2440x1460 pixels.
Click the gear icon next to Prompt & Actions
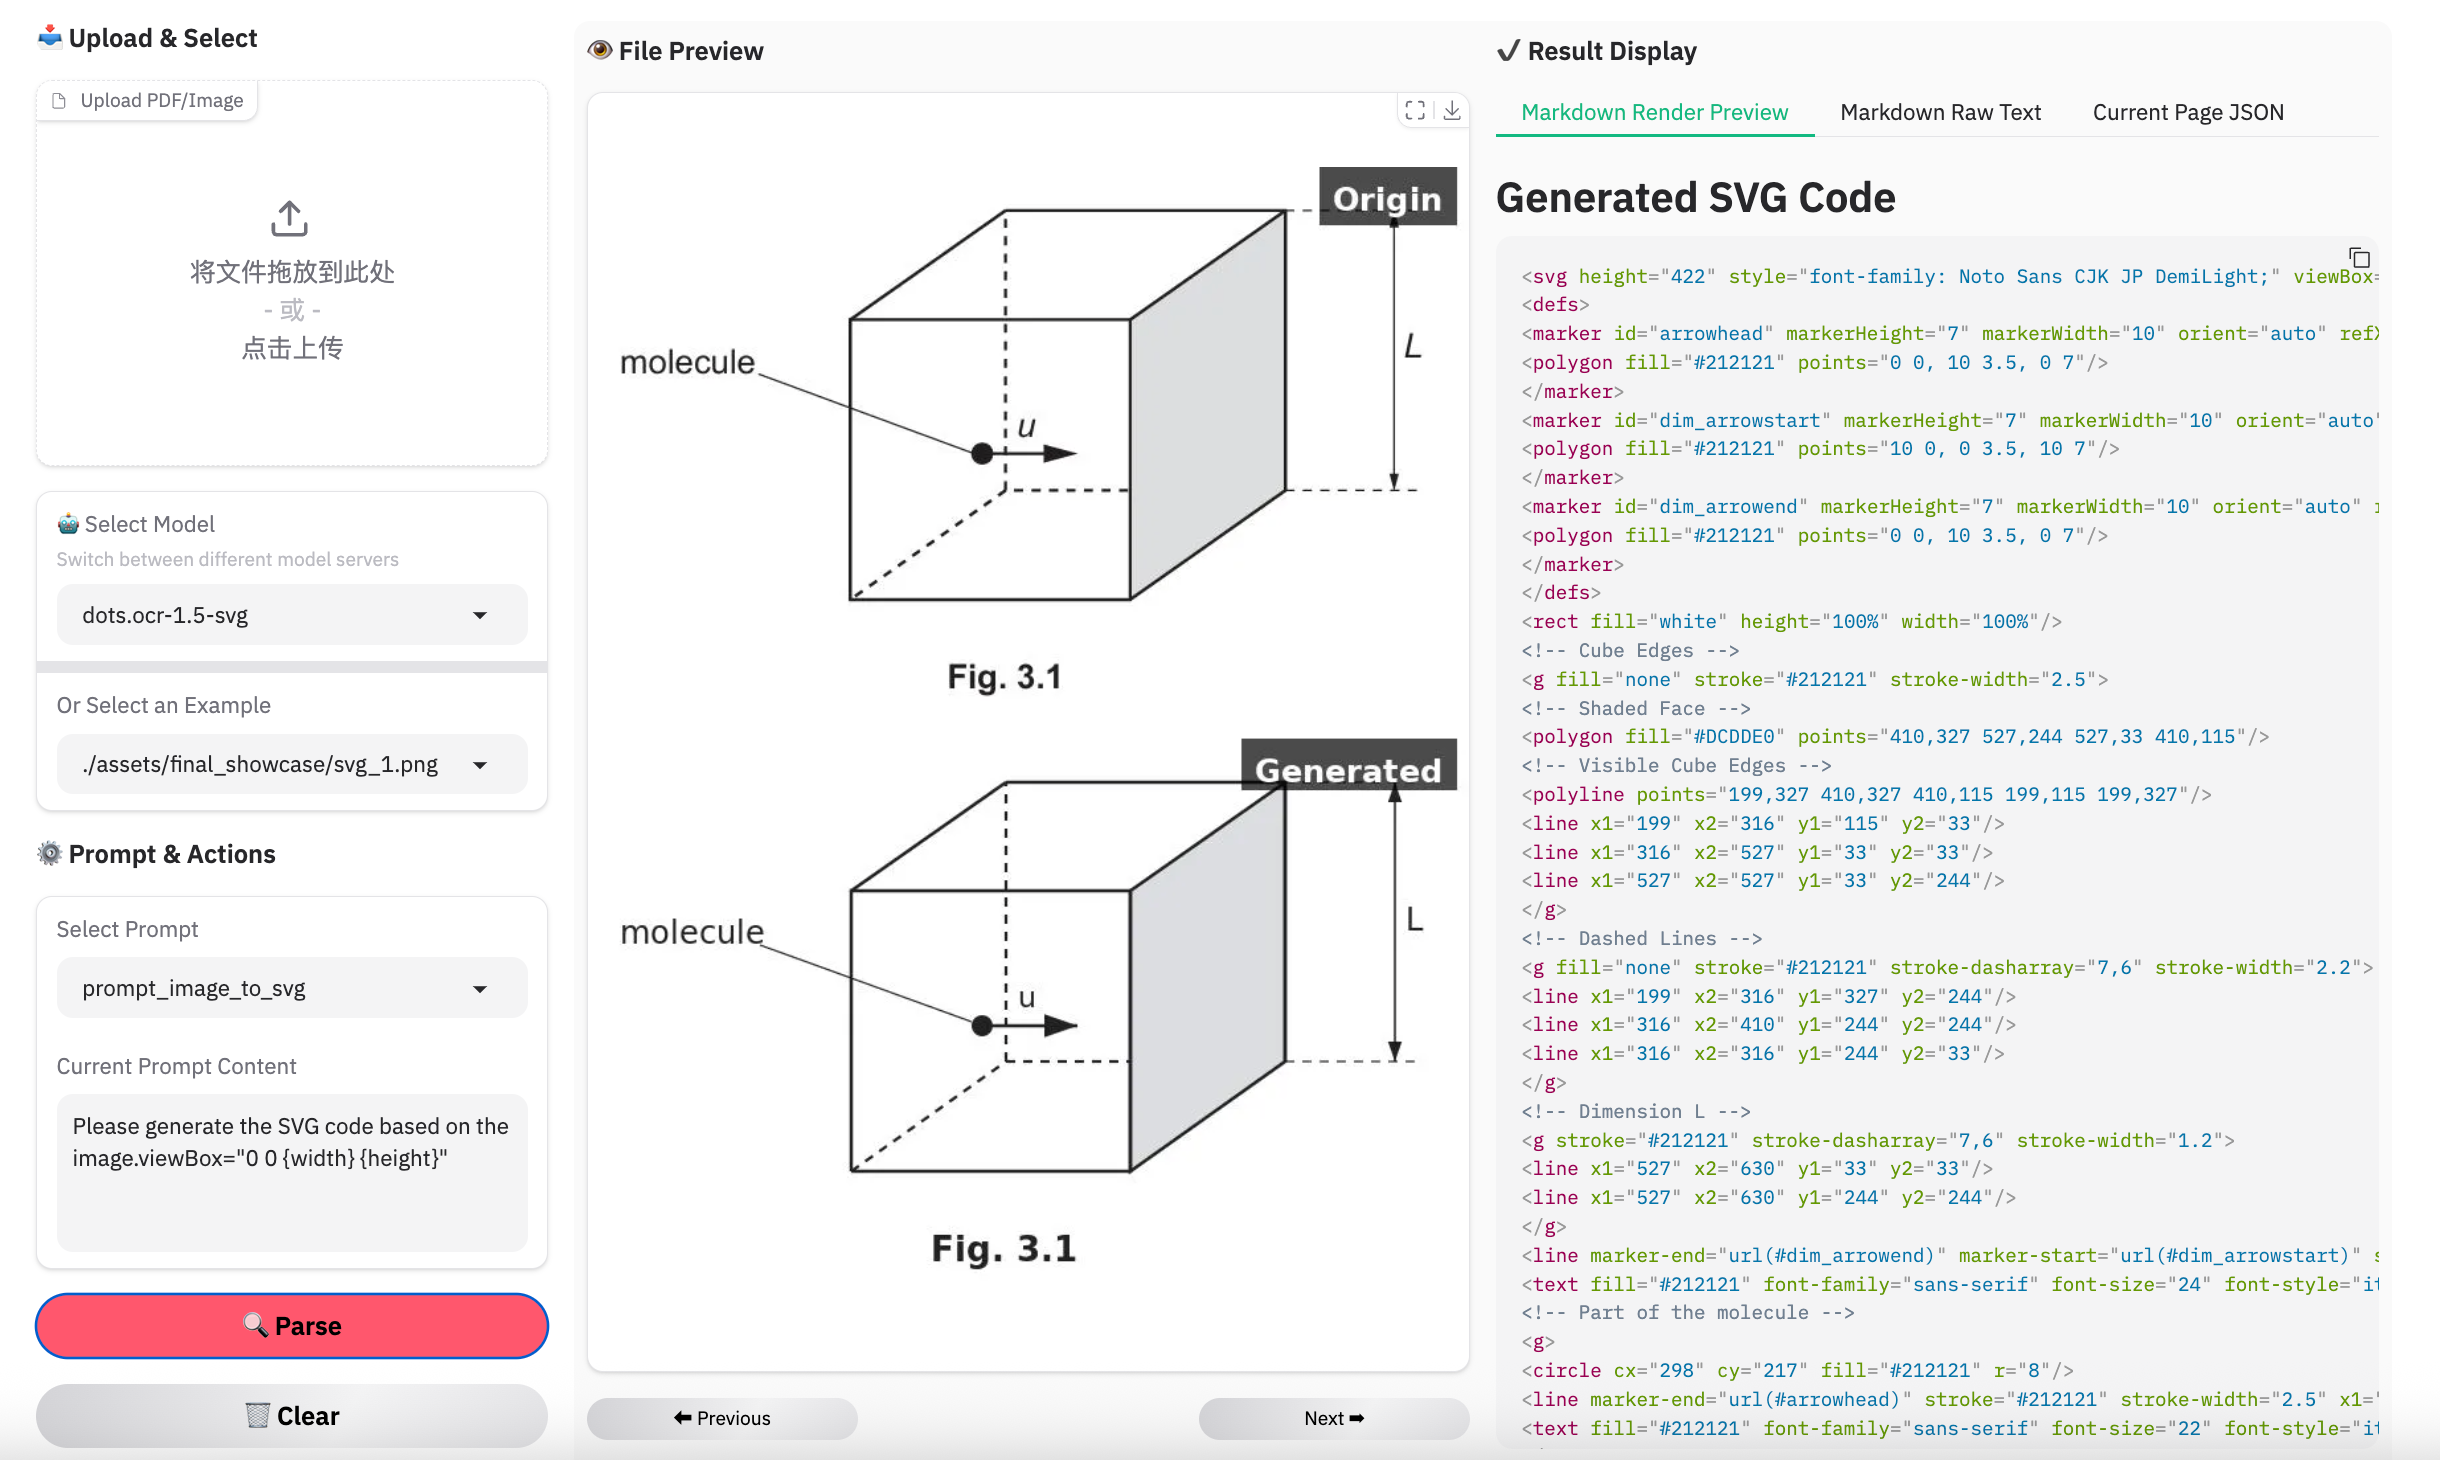(50, 853)
